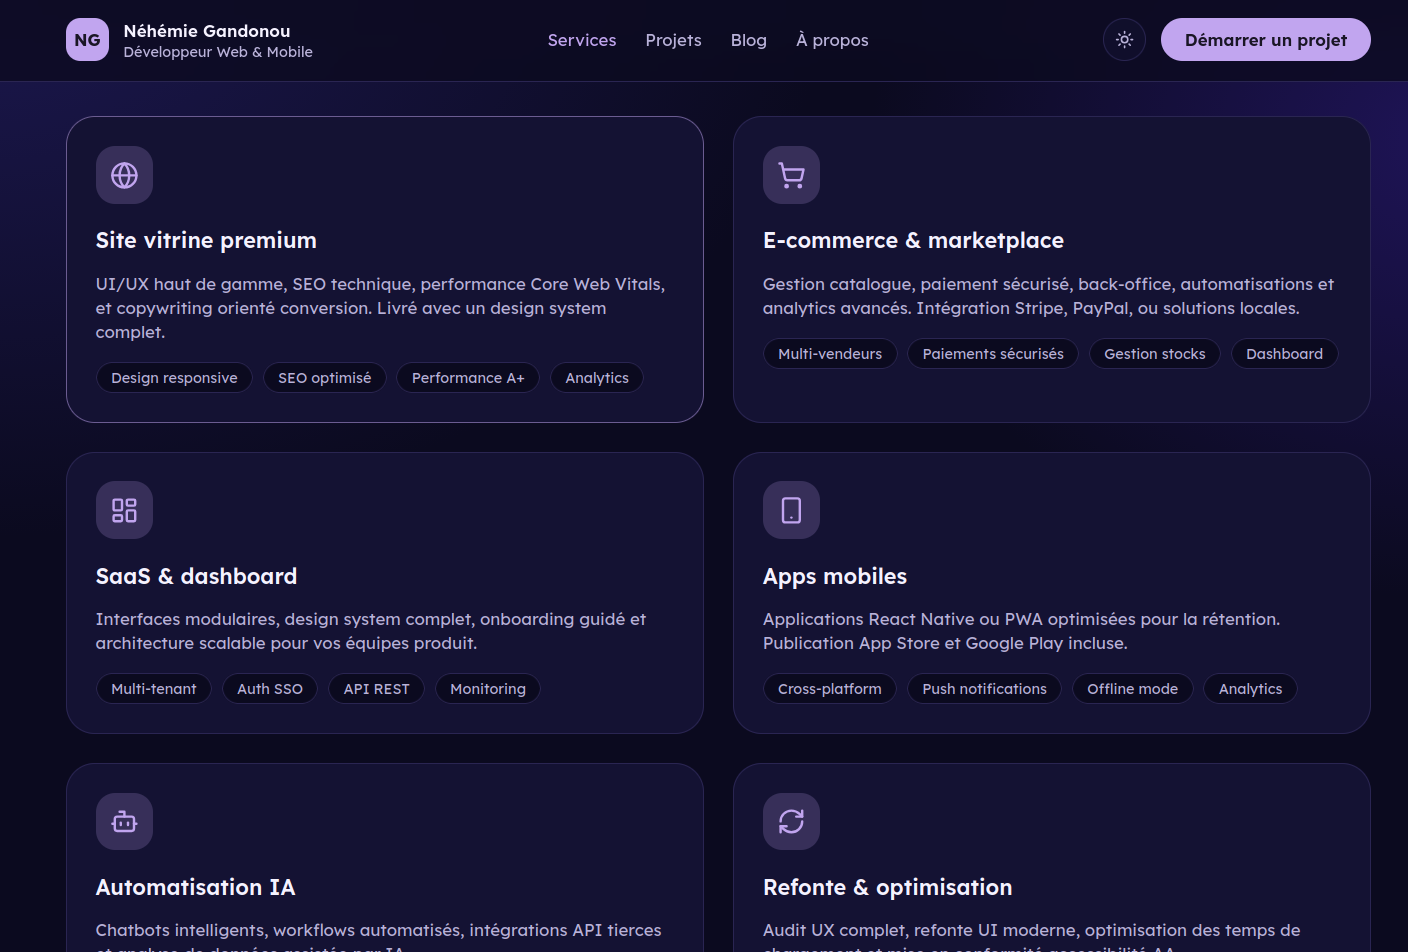Click the robot Automatisation IA icon

tap(124, 821)
